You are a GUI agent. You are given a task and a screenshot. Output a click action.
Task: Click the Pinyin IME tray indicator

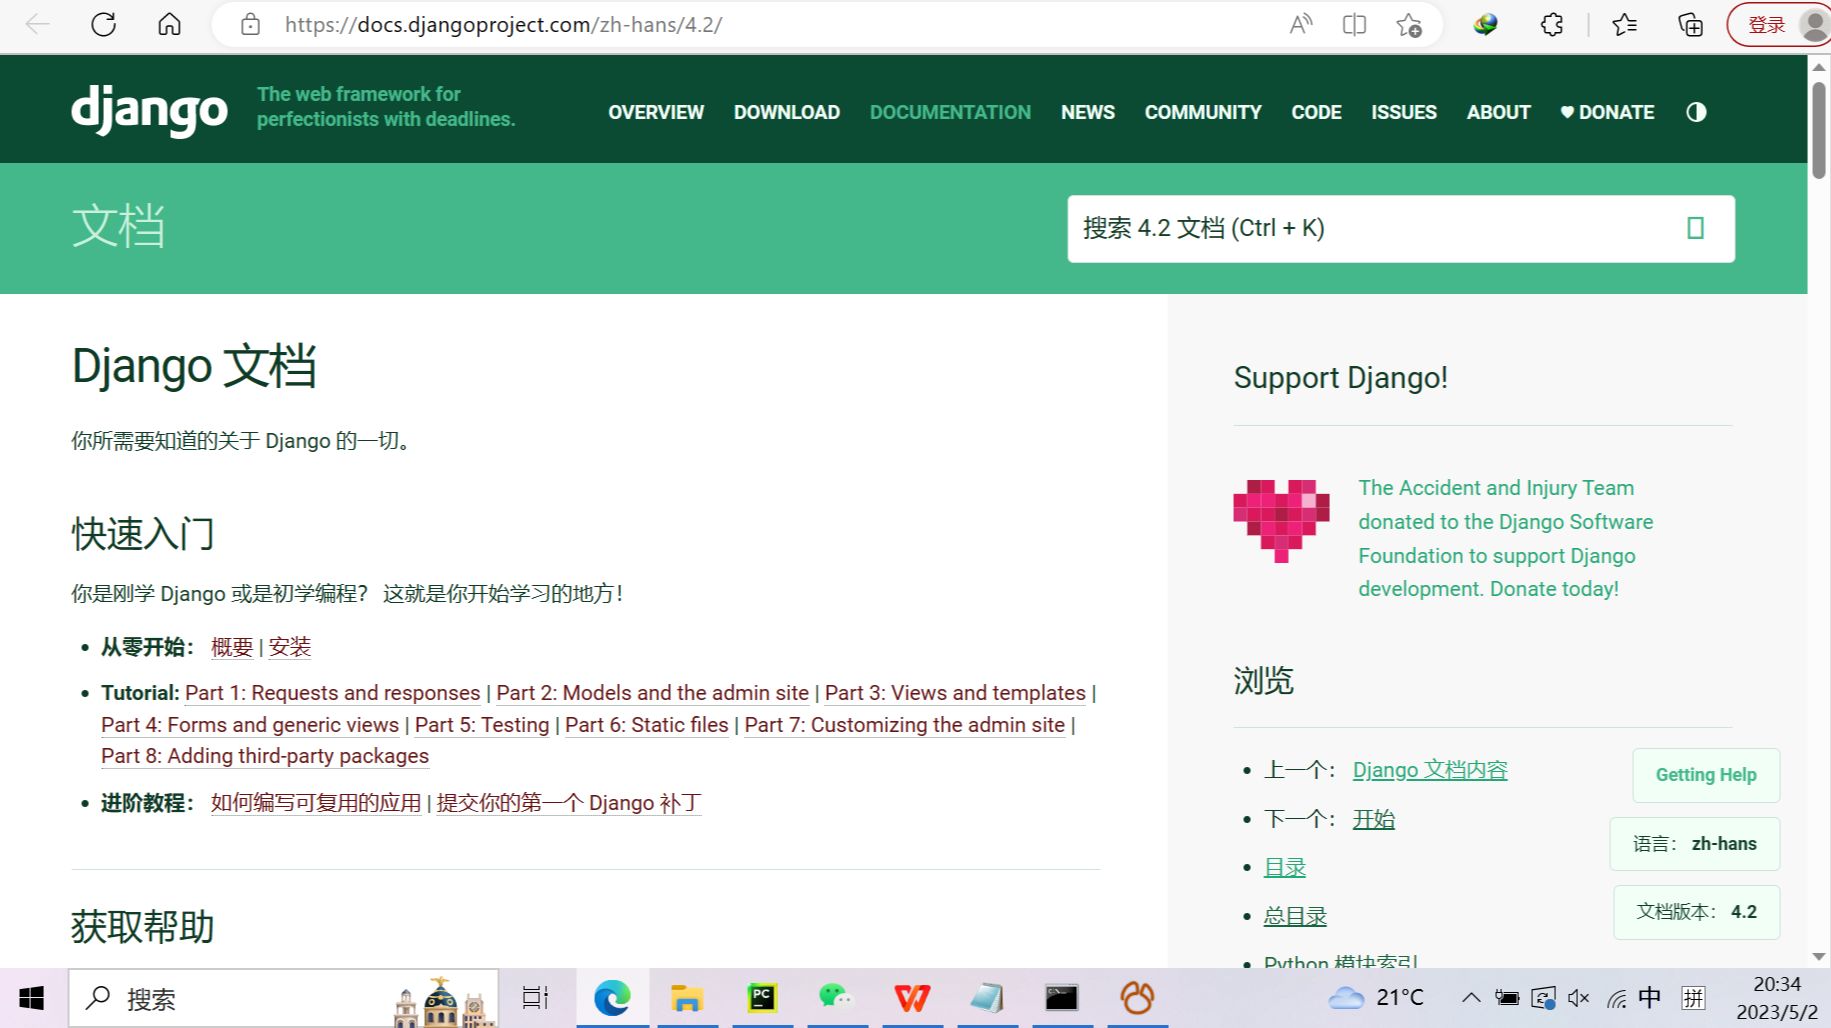click(x=1694, y=997)
